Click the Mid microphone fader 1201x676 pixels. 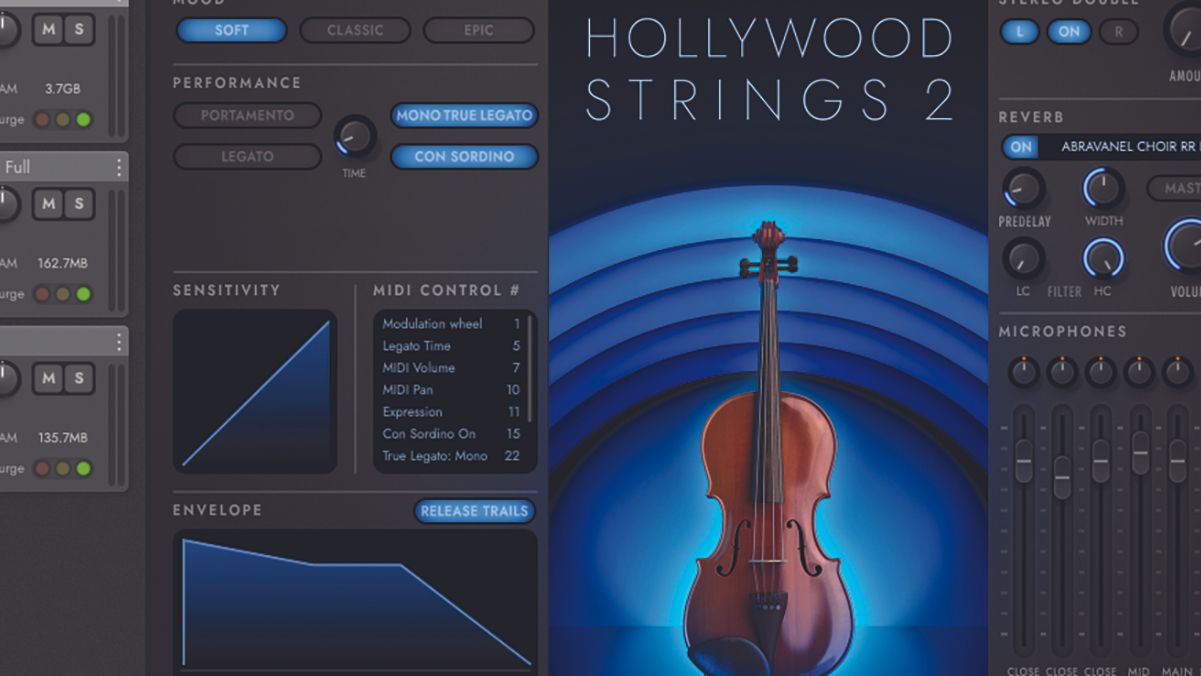pyautogui.click(x=1140, y=453)
